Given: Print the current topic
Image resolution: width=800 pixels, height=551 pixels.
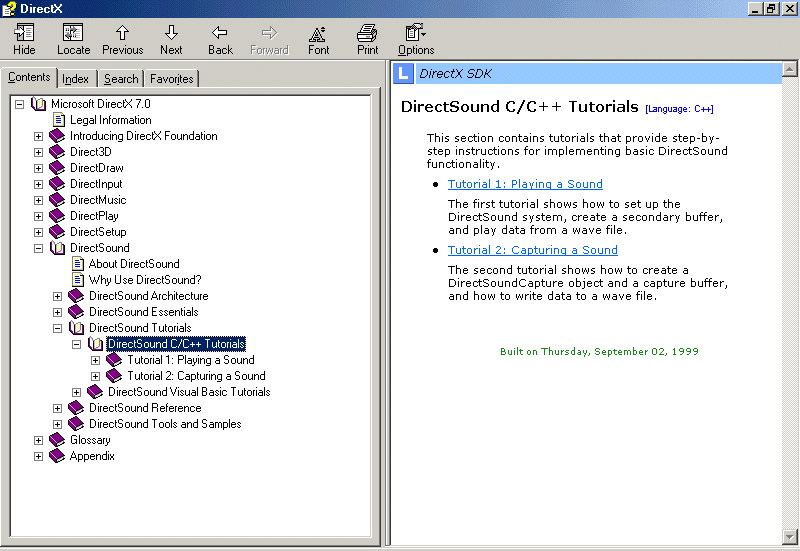Looking at the screenshot, I should (367, 33).
